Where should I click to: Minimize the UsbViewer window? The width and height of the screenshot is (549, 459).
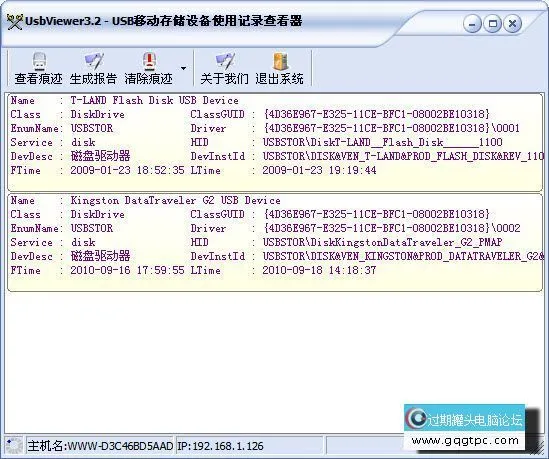click(x=472, y=24)
